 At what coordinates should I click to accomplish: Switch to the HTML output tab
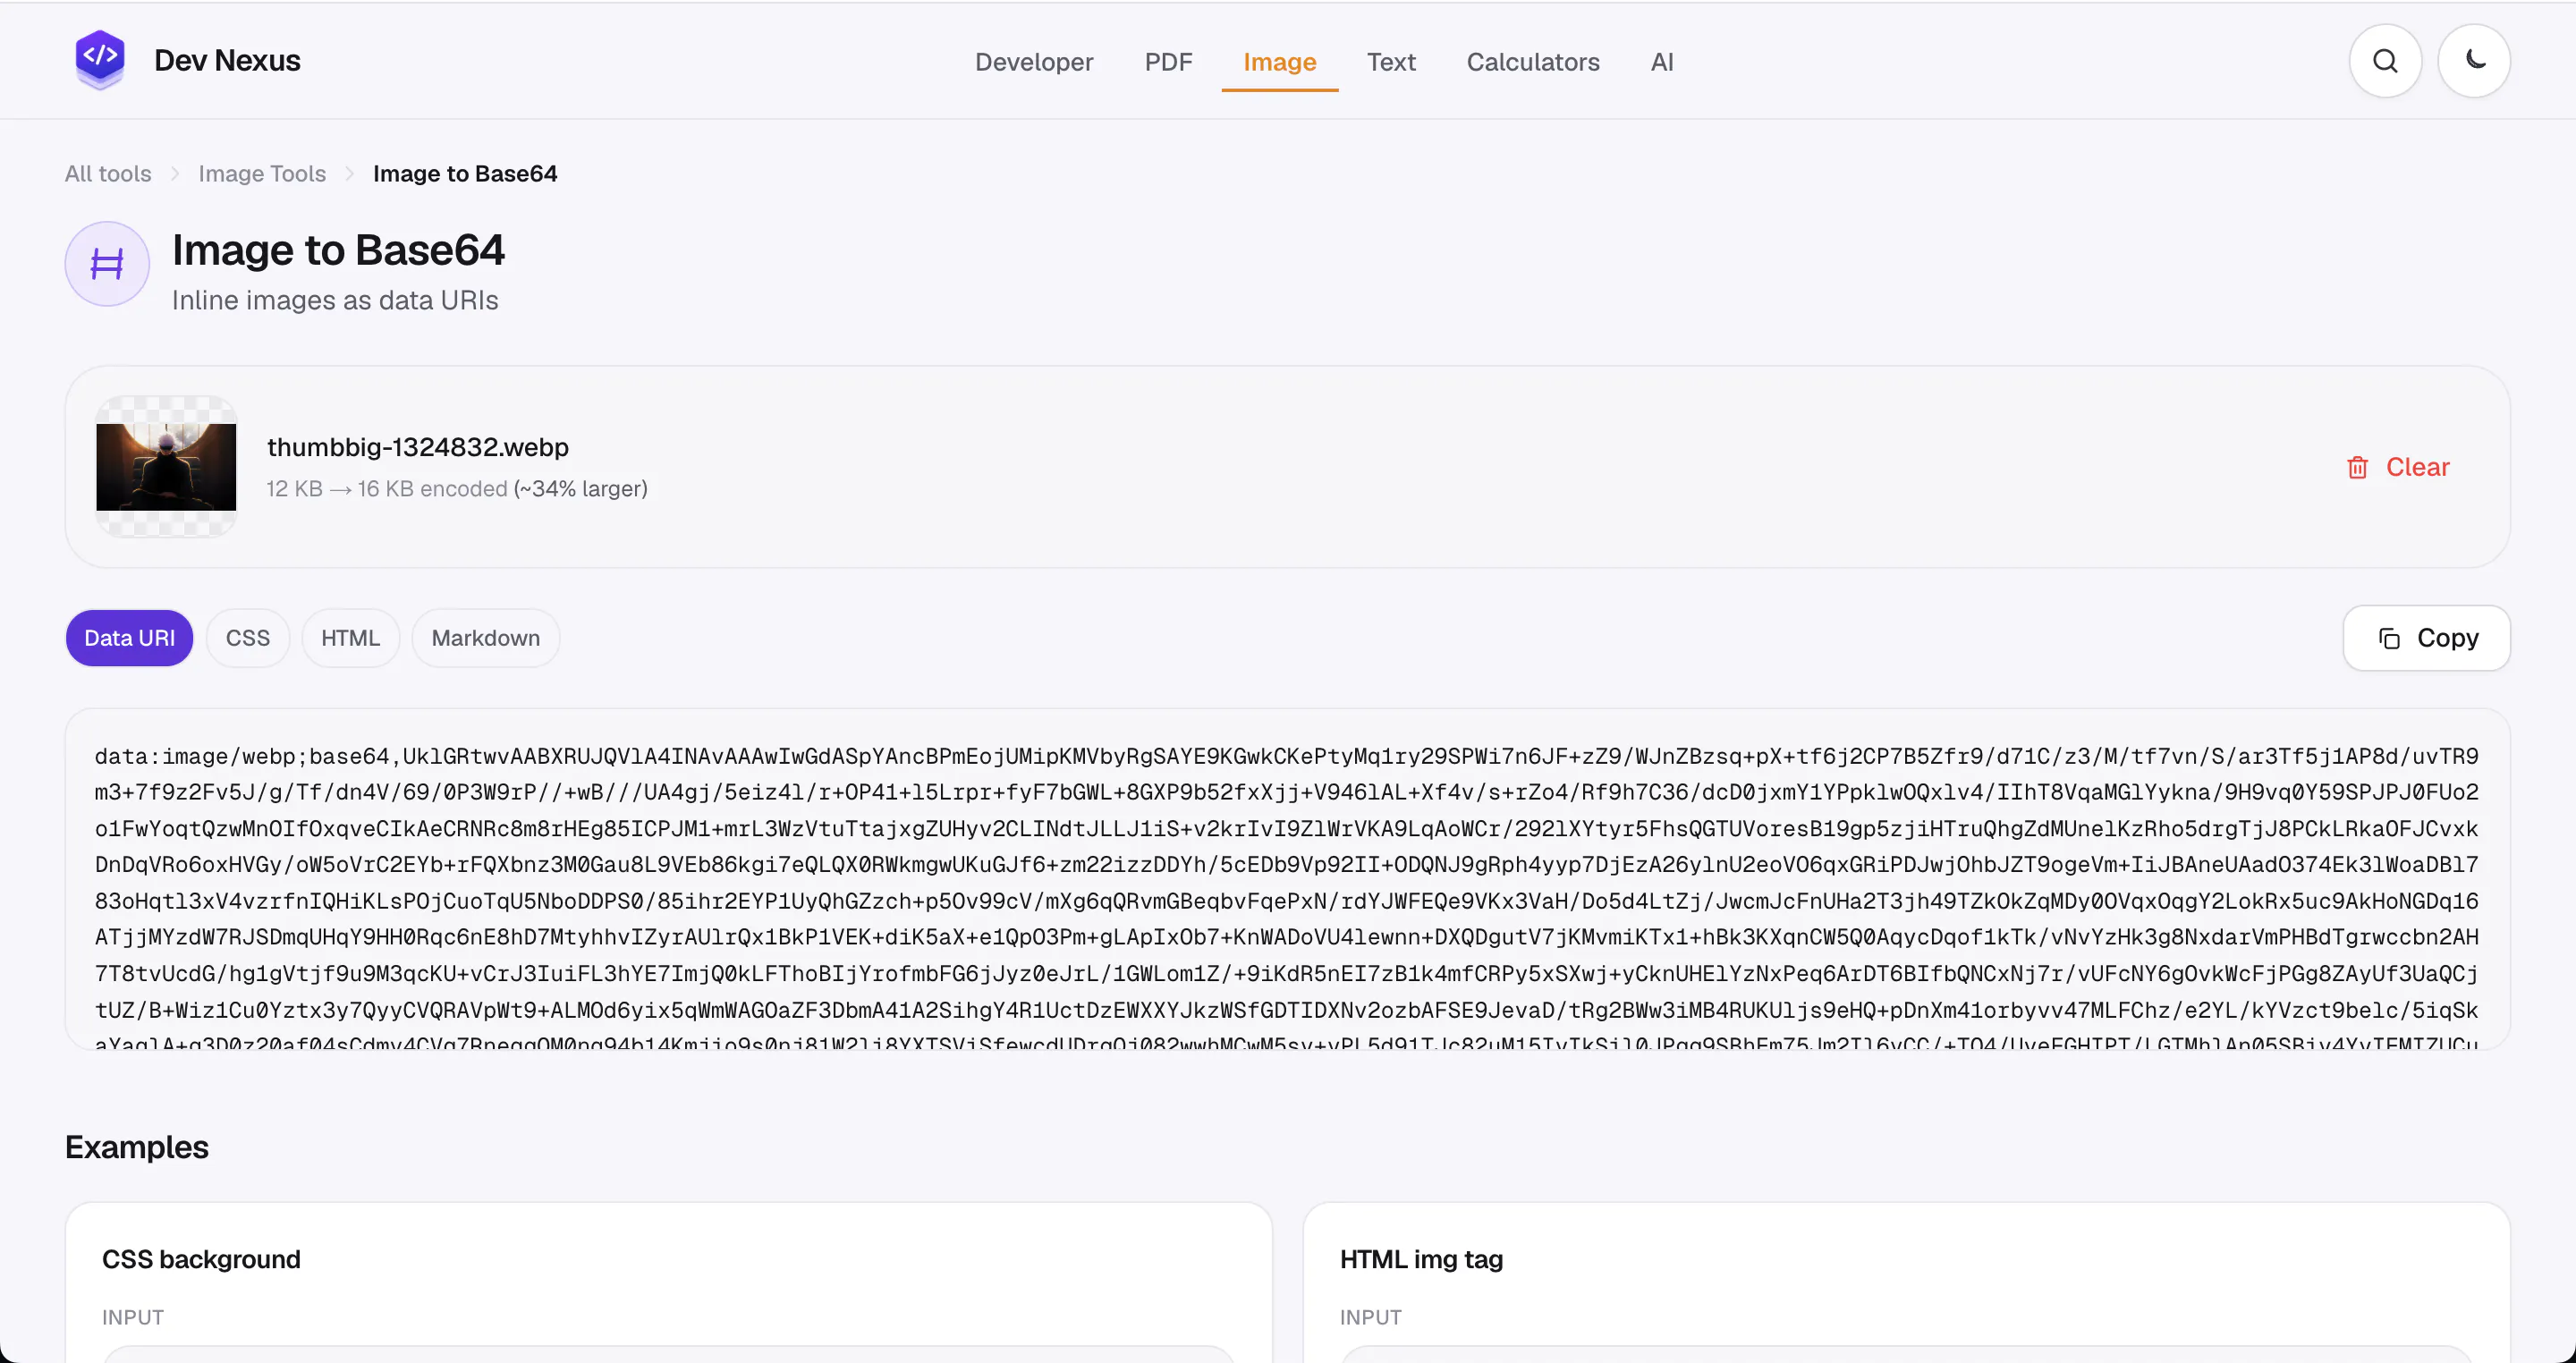(x=350, y=638)
